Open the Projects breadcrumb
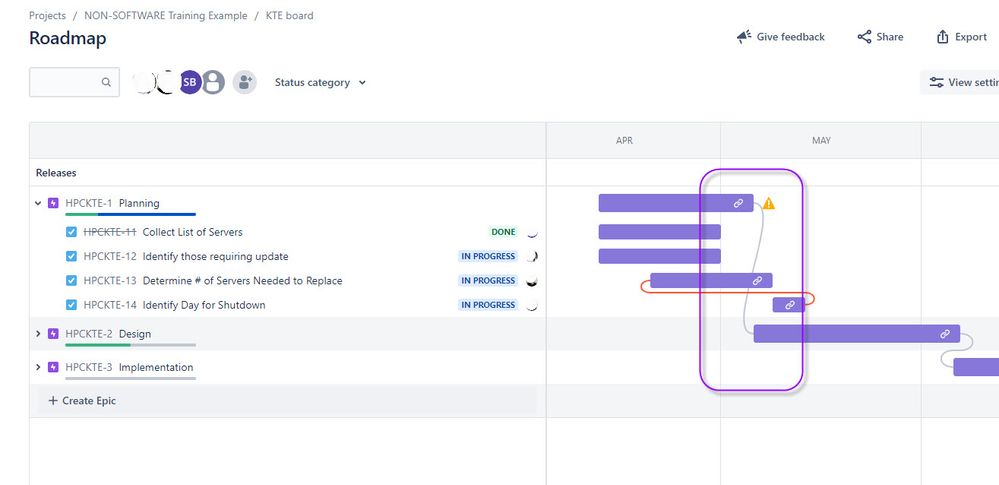 [x=47, y=15]
